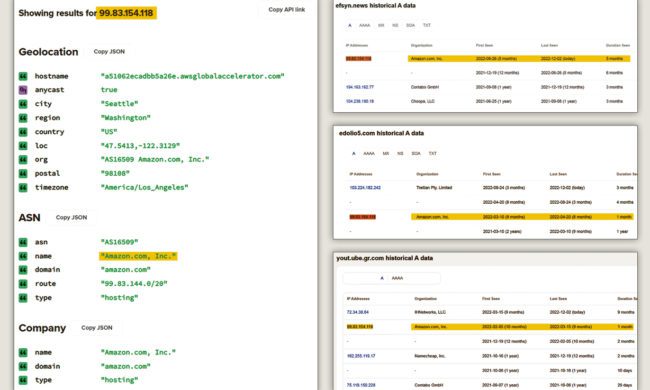650x390 pixels.
Task: Click First Seen column header in efsyn.news panel
Action: [x=484, y=46]
